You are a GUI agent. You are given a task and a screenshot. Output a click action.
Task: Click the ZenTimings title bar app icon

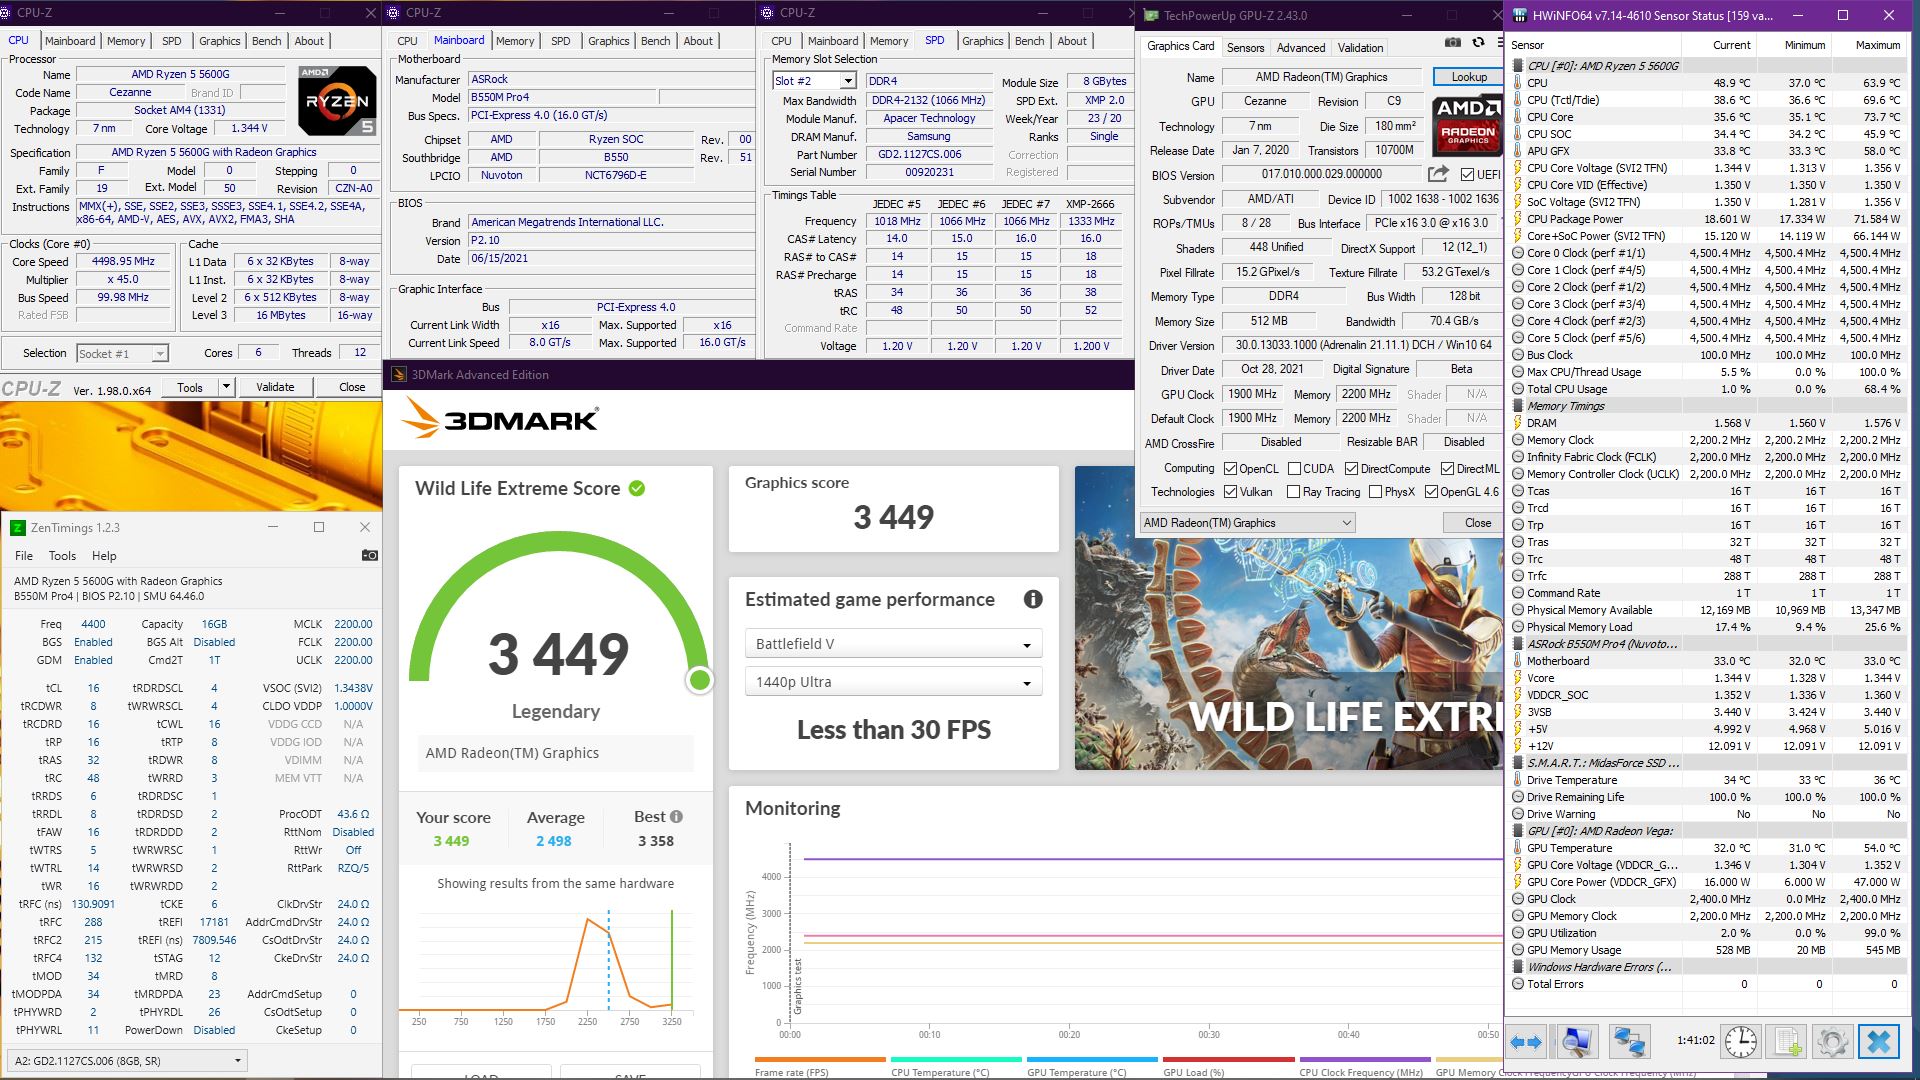pyautogui.click(x=18, y=527)
